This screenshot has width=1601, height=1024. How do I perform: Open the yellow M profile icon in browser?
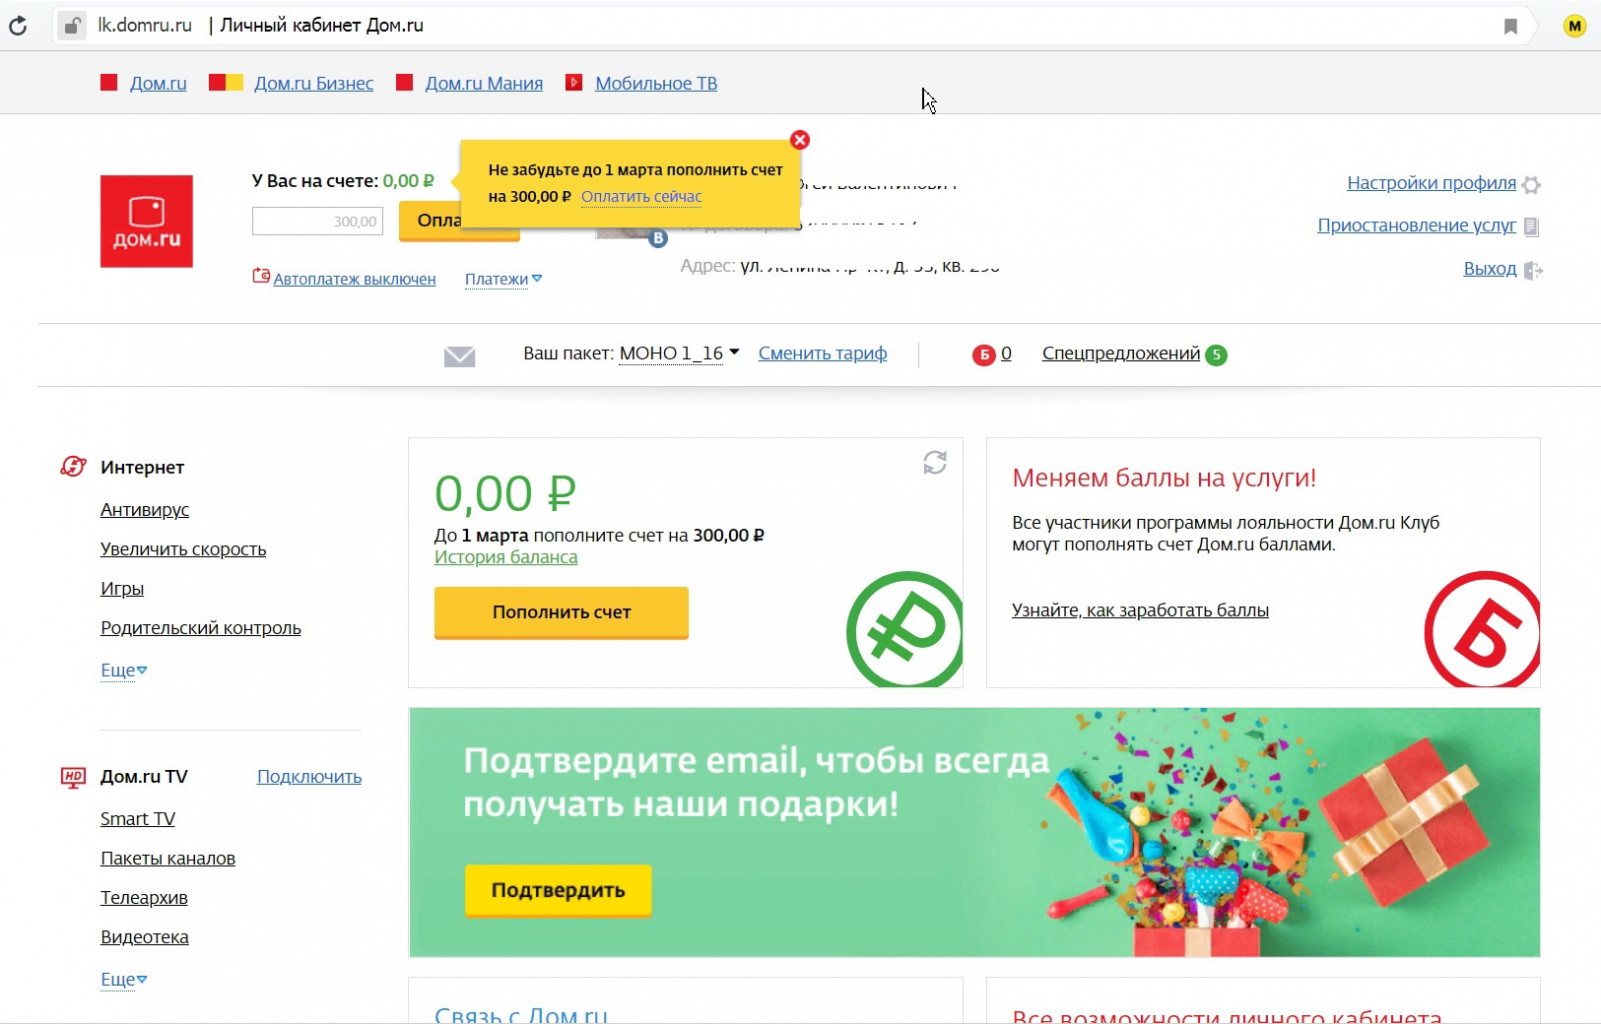click(1574, 26)
